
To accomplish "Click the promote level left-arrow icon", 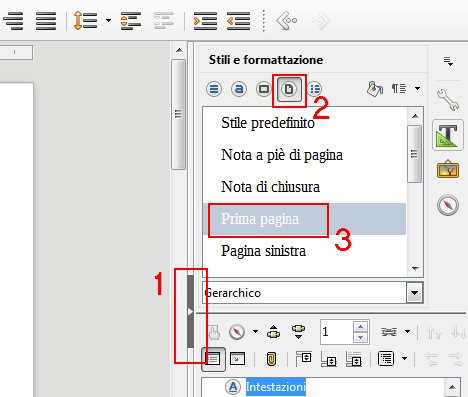I will (431, 359).
